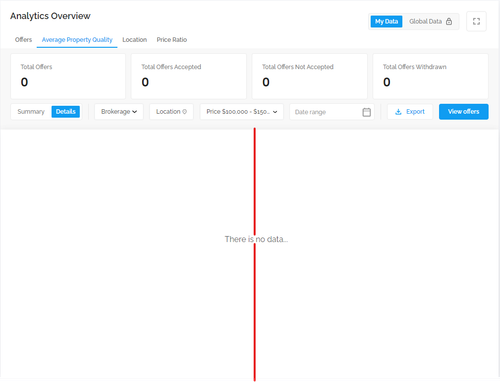Open the Location tab

coord(135,40)
